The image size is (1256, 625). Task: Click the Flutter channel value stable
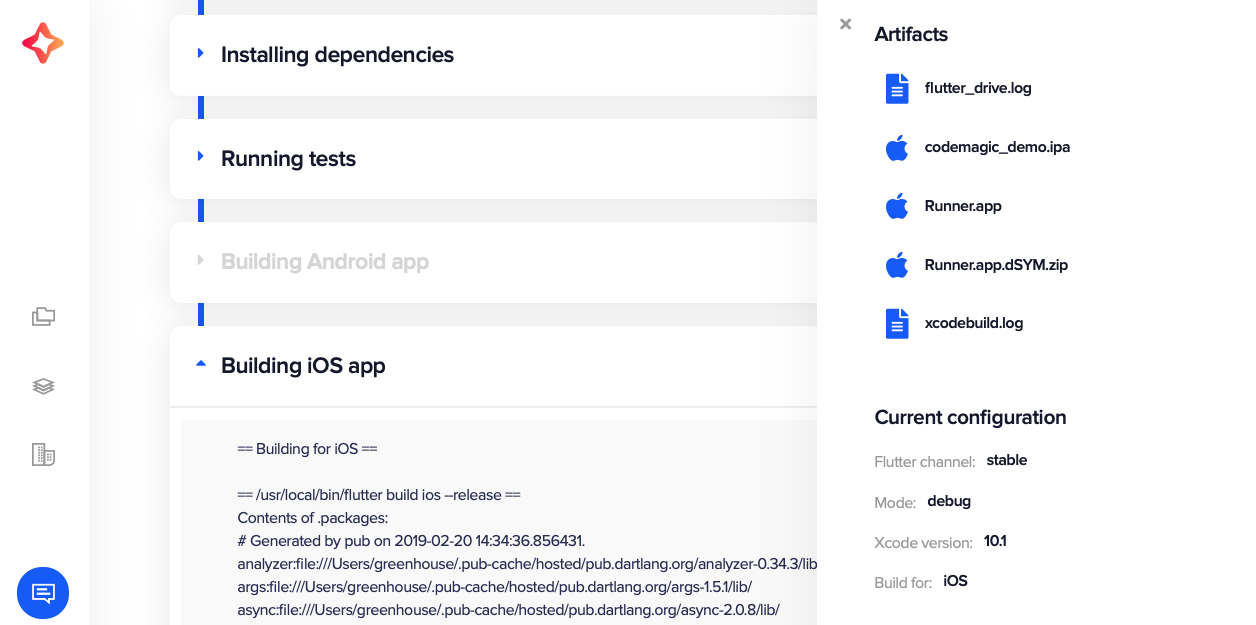(1007, 461)
